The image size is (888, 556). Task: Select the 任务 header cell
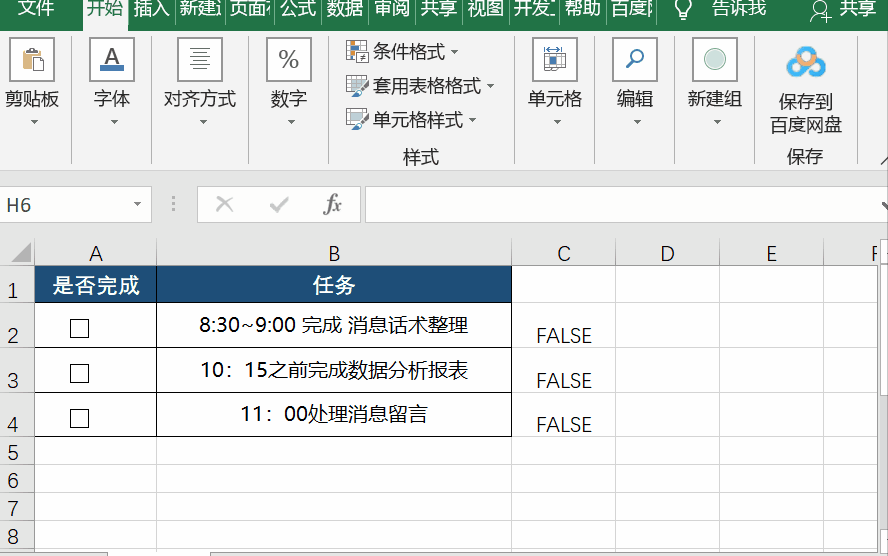coord(334,284)
